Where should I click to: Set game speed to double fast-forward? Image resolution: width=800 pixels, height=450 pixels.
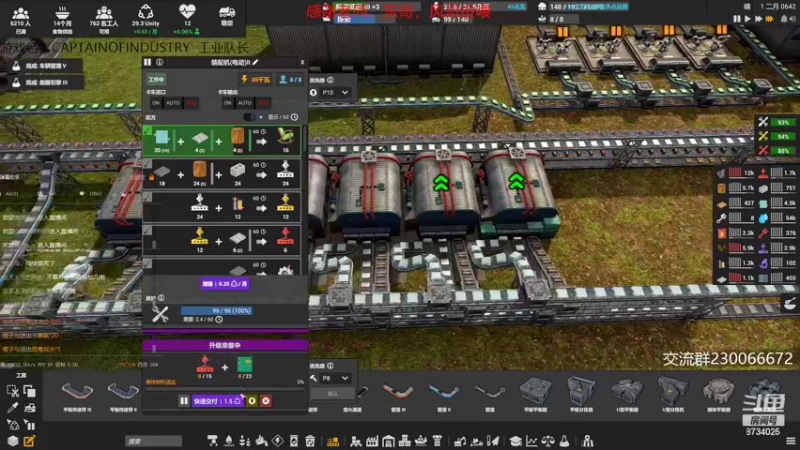[x=759, y=19]
